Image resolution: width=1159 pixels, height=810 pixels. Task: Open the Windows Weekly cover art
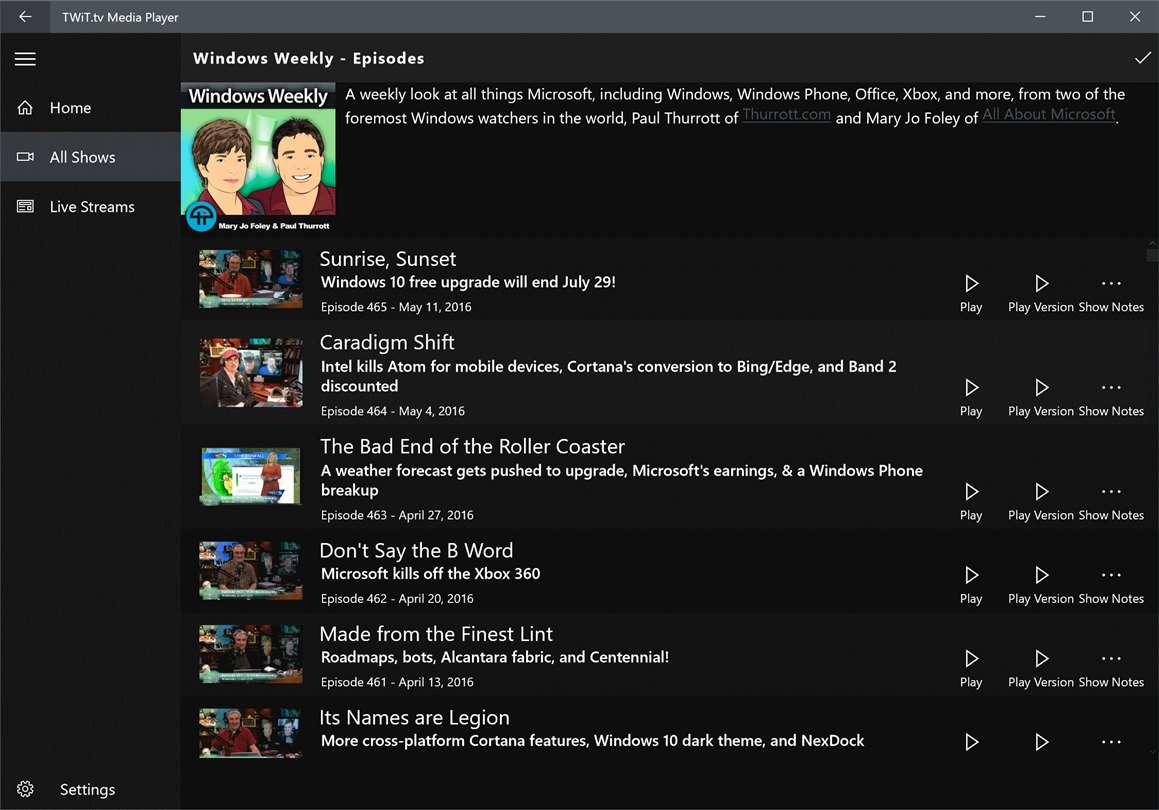[x=258, y=159]
